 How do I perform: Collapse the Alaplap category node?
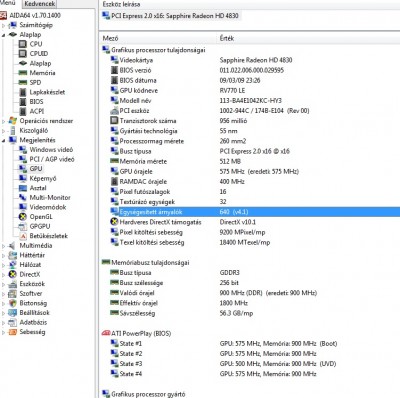[x=4, y=35]
